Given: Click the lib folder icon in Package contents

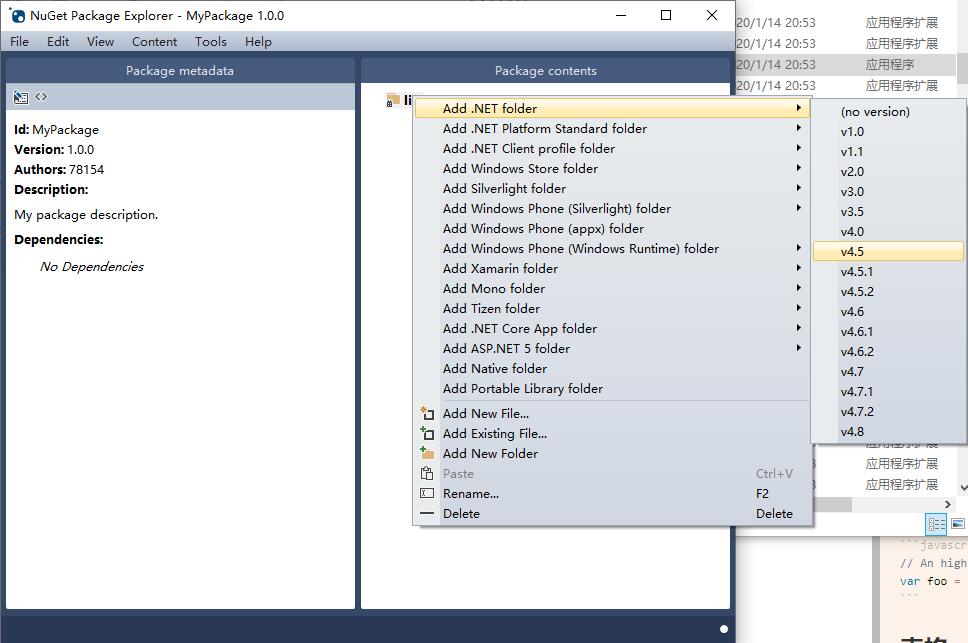Looking at the screenshot, I should (393, 99).
